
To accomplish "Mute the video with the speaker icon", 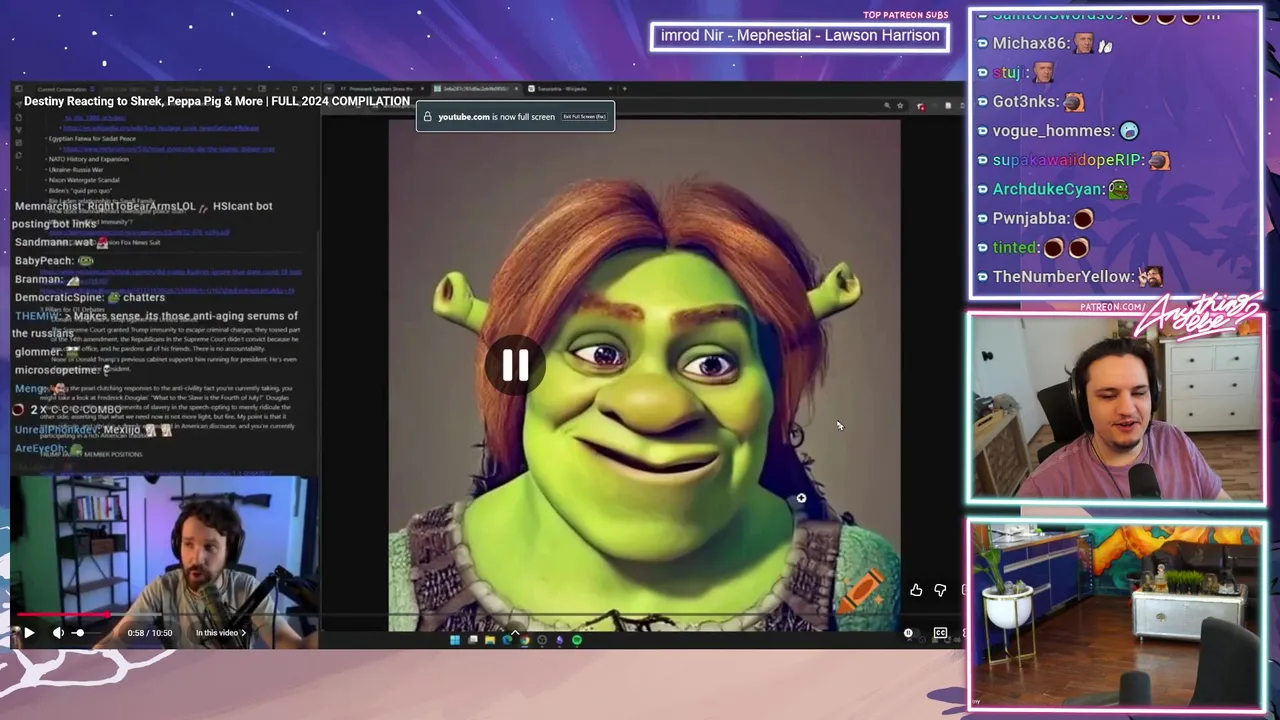I will [x=58, y=632].
